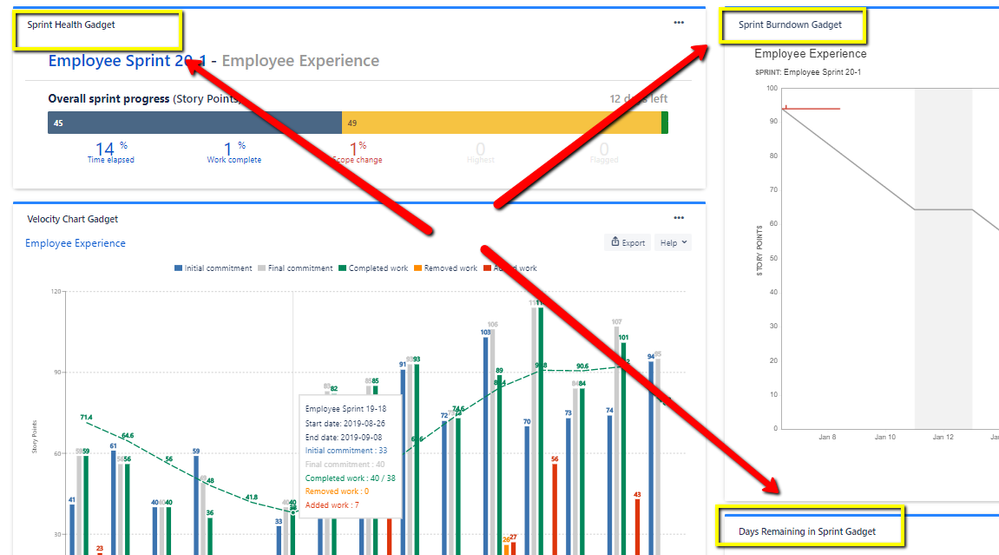Click the 14% Time elapsed metric

(x=110, y=152)
